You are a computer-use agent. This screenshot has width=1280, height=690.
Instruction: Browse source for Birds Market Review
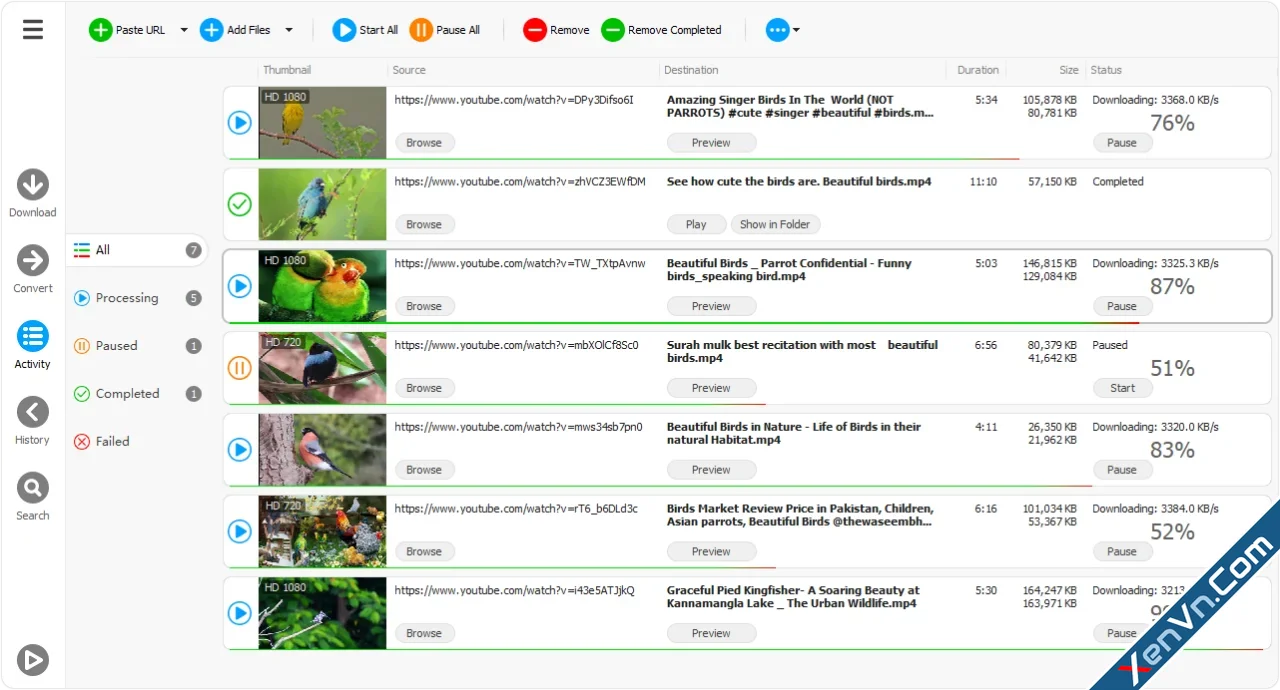coord(424,552)
